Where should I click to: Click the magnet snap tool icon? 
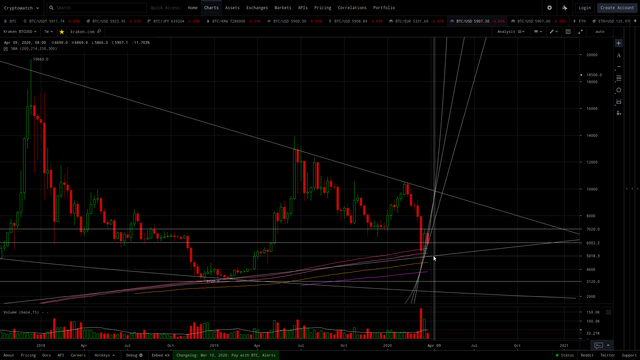pos(619,102)
